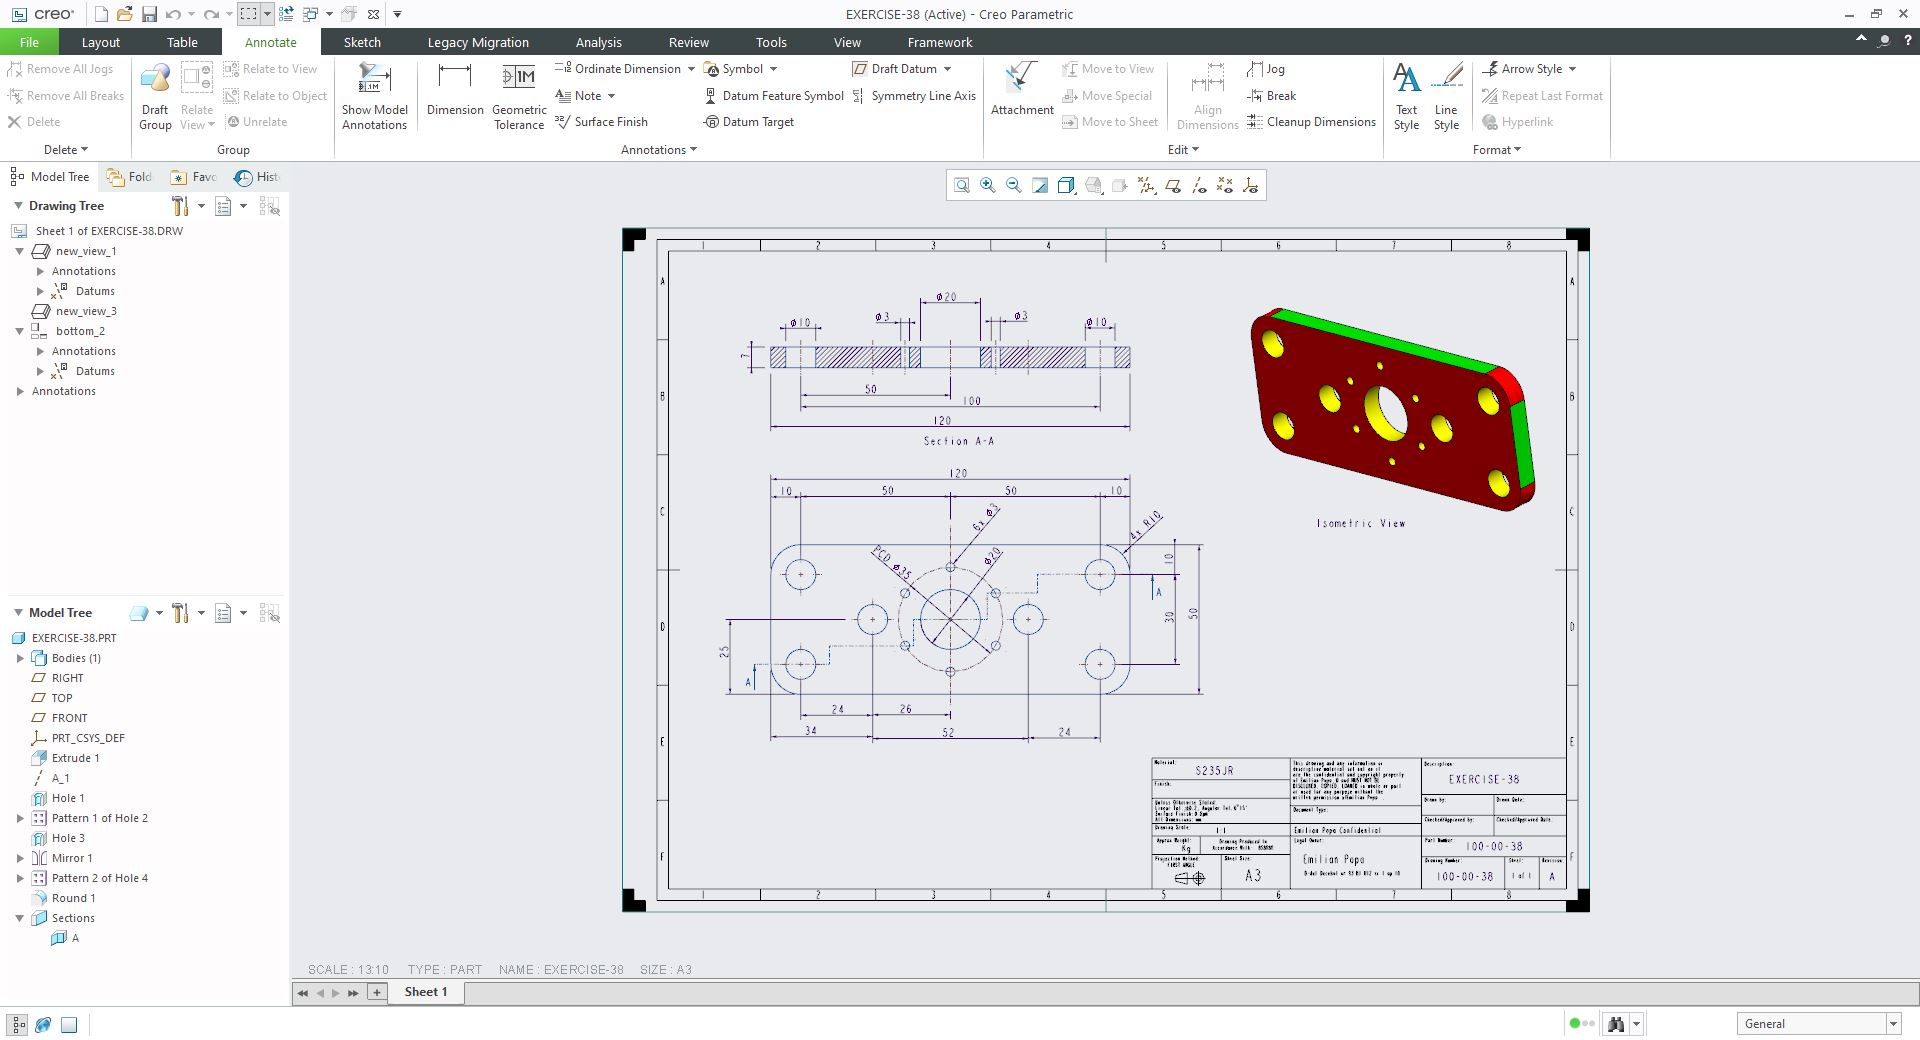Click the Cleanup Dimensions tool
This screenshot has width=1920, height=1040.
click(1311, 122)
